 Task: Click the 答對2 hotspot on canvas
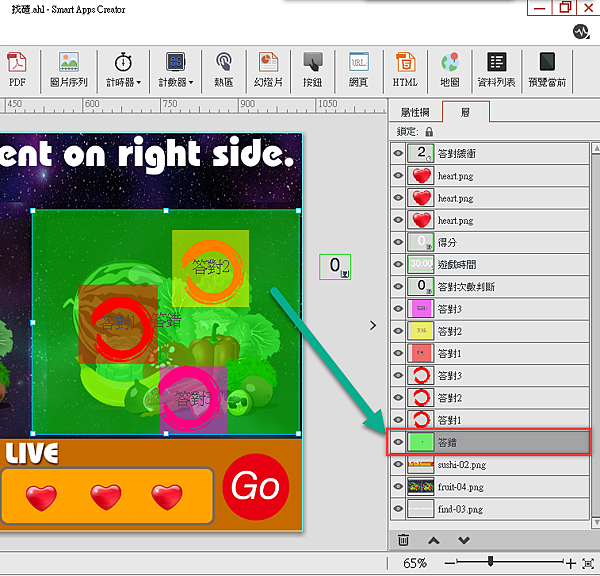(x=210, y=268)
